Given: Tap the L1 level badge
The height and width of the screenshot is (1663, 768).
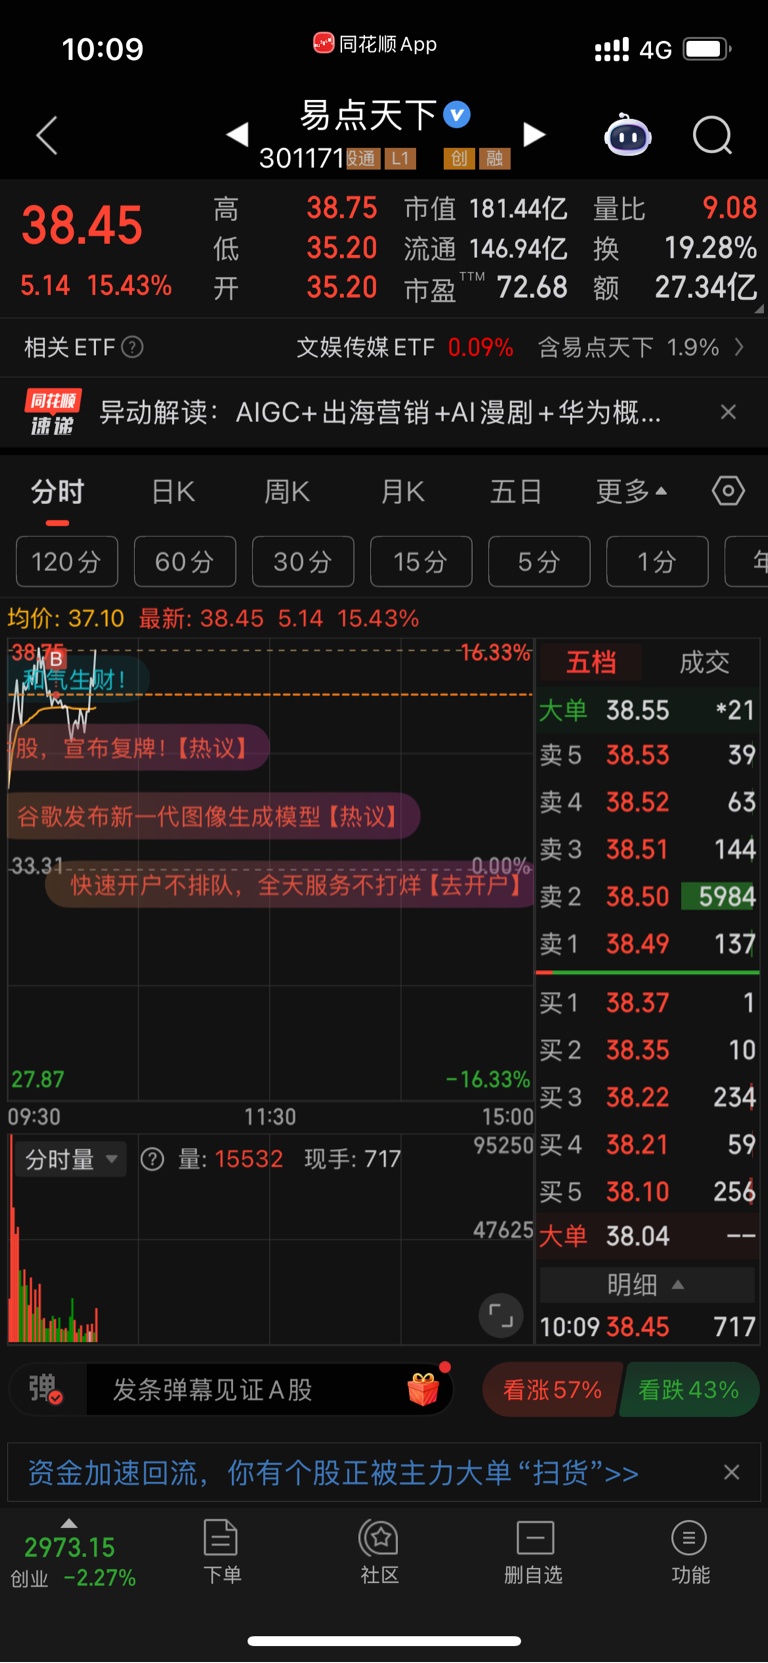Looking at the screenshot, I should tap(400, 158).
